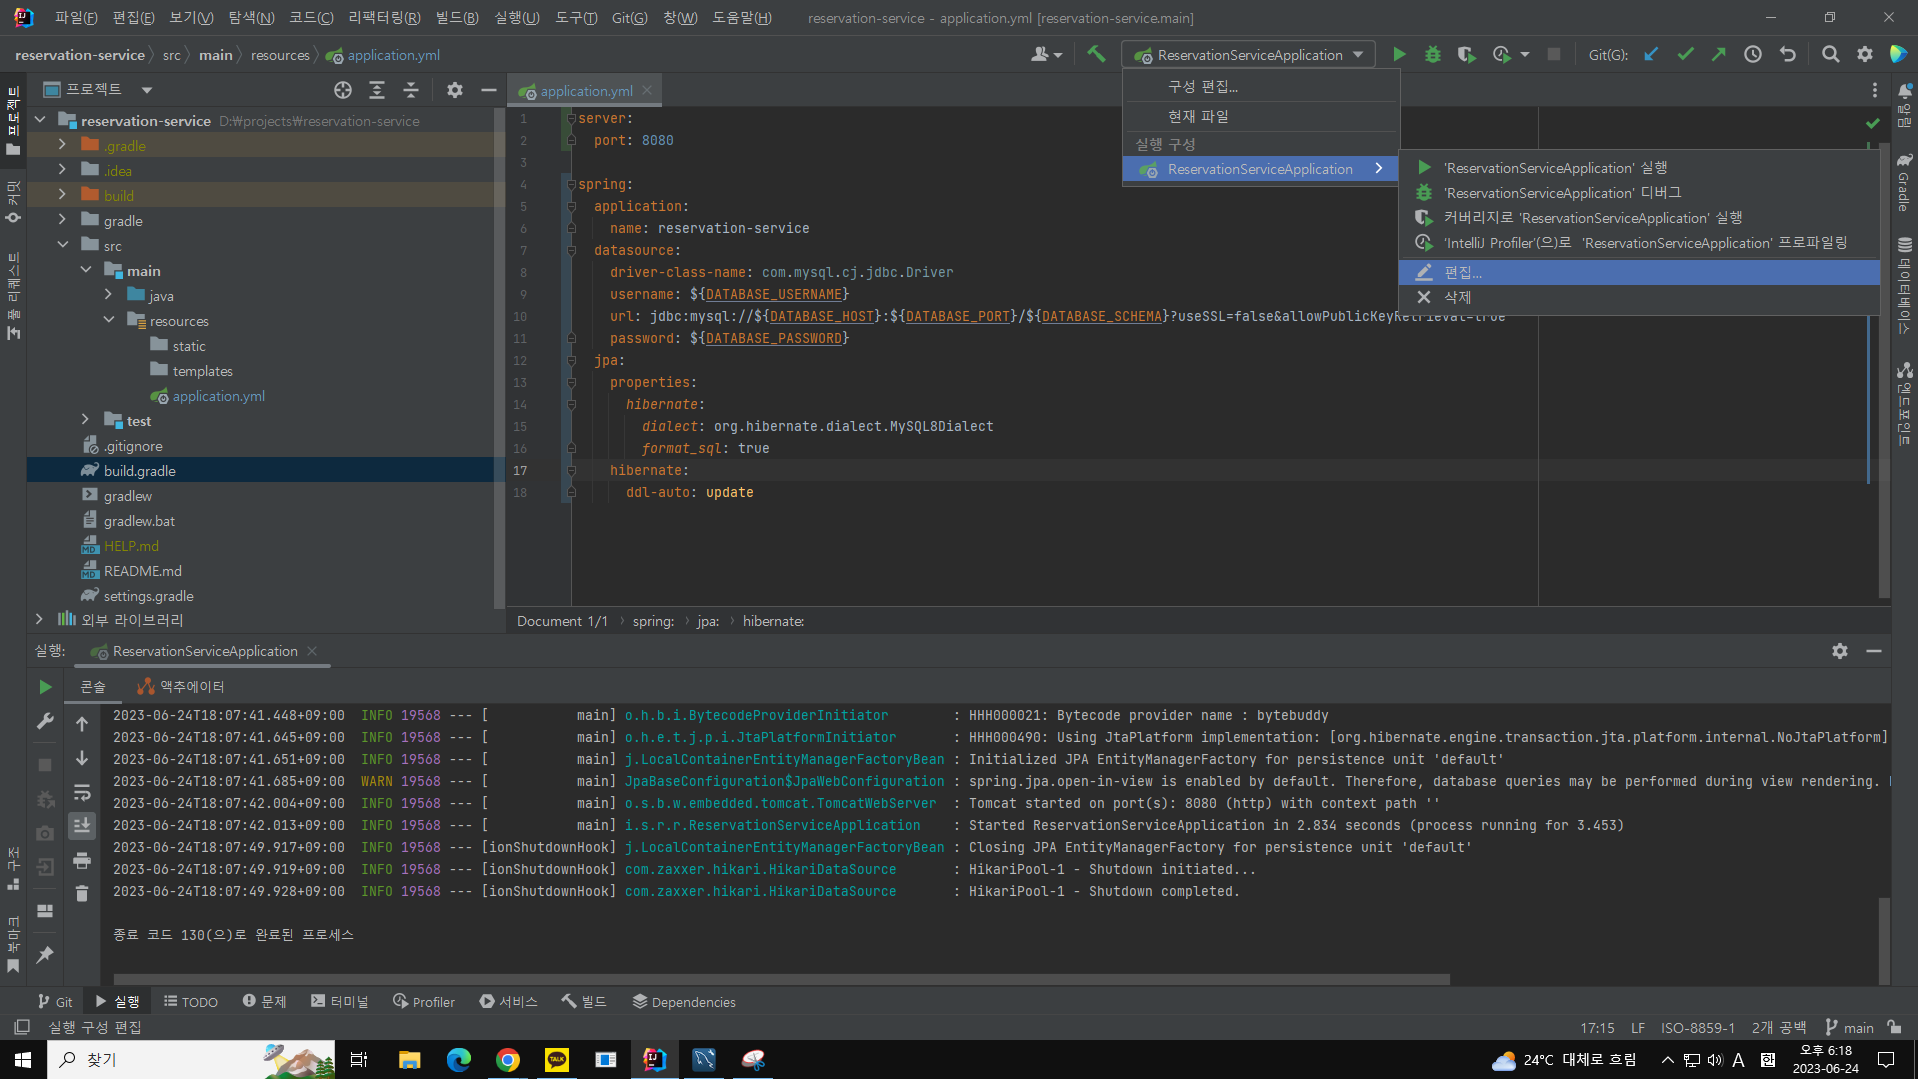
Task: Click the green Run button in top toolbar
Action: tap(1399, 55)
